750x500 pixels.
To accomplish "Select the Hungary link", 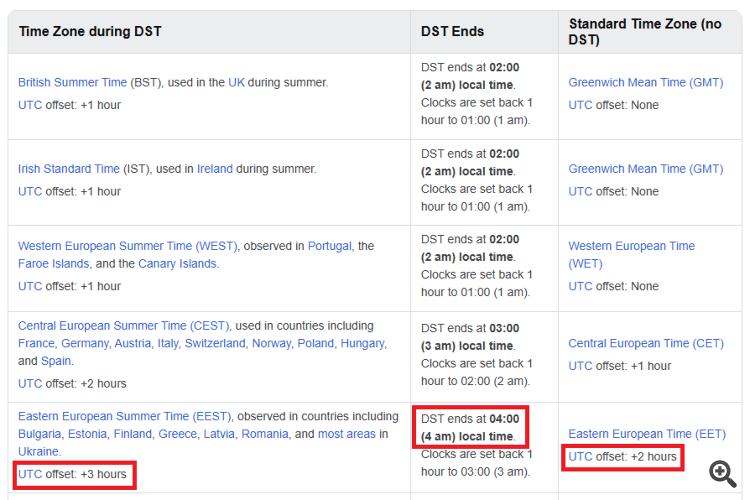I will point(356,343).
